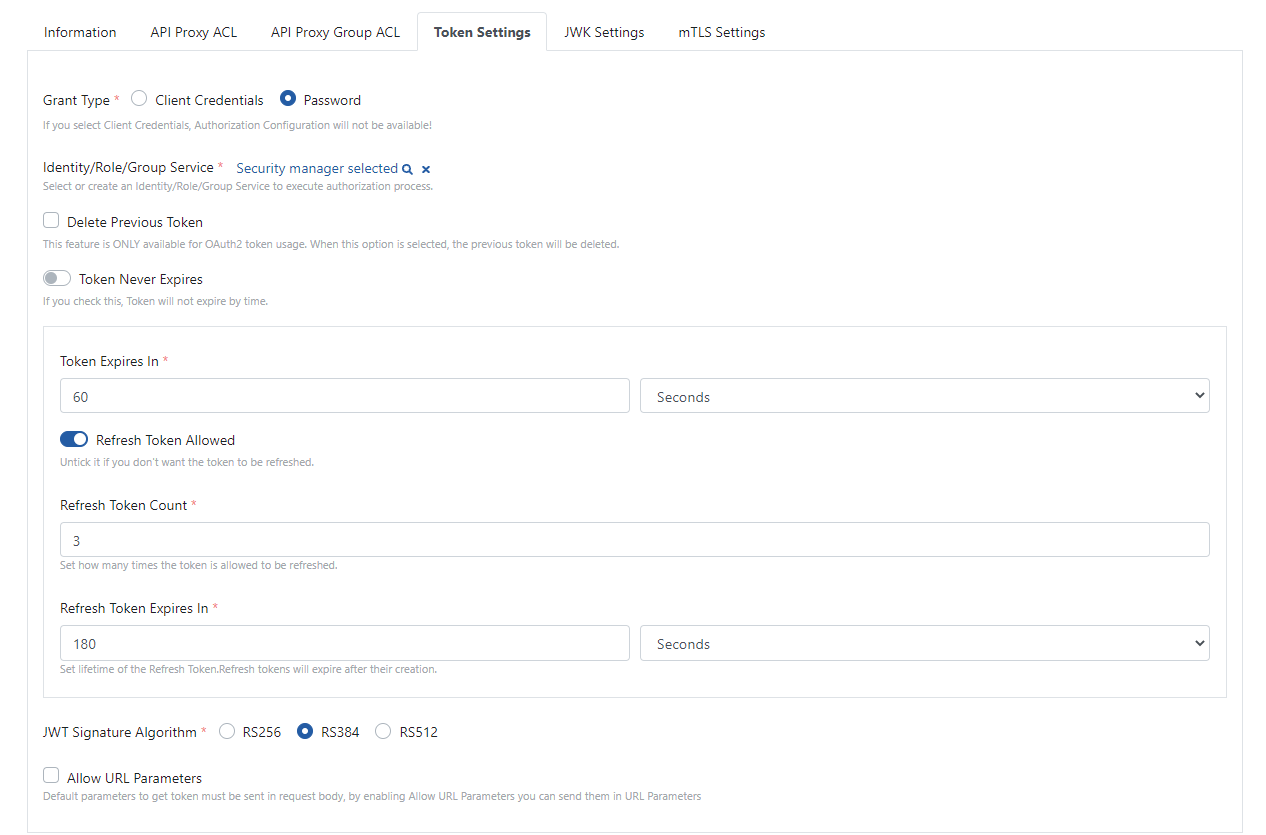1266x835 pixels.
Task: Click the Token Expires In value field
Action: [344, 397]
